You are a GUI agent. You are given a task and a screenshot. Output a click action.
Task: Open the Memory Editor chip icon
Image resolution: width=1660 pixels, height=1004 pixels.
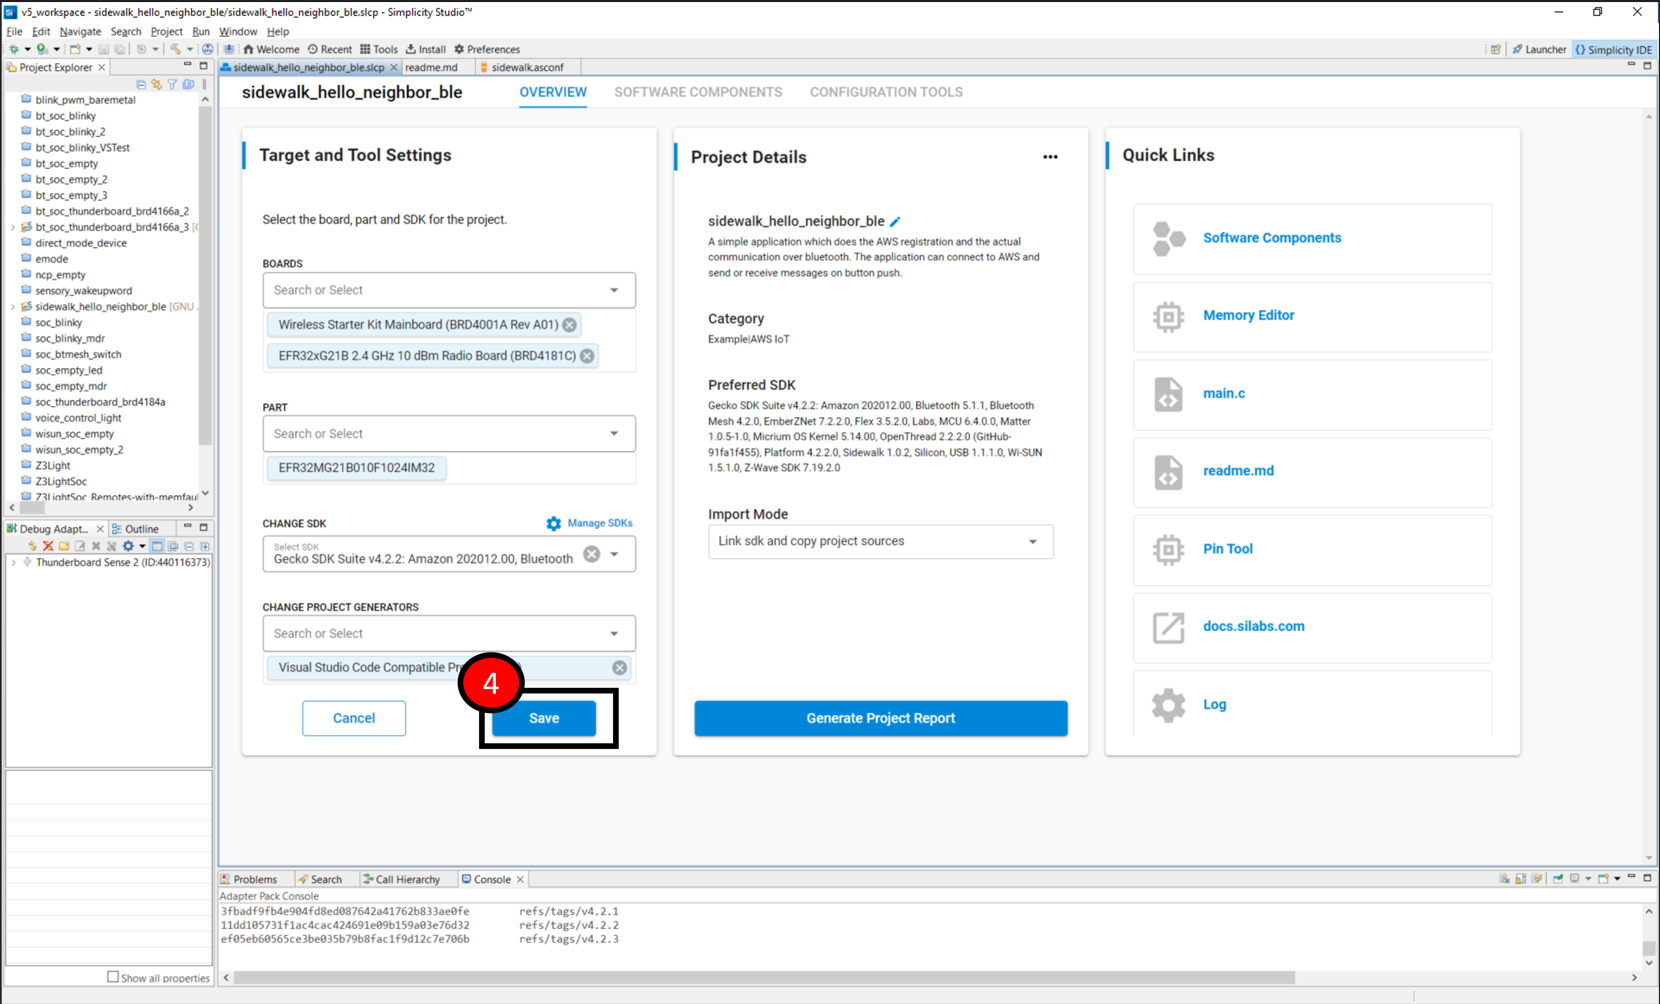[x=1167, y=316]
